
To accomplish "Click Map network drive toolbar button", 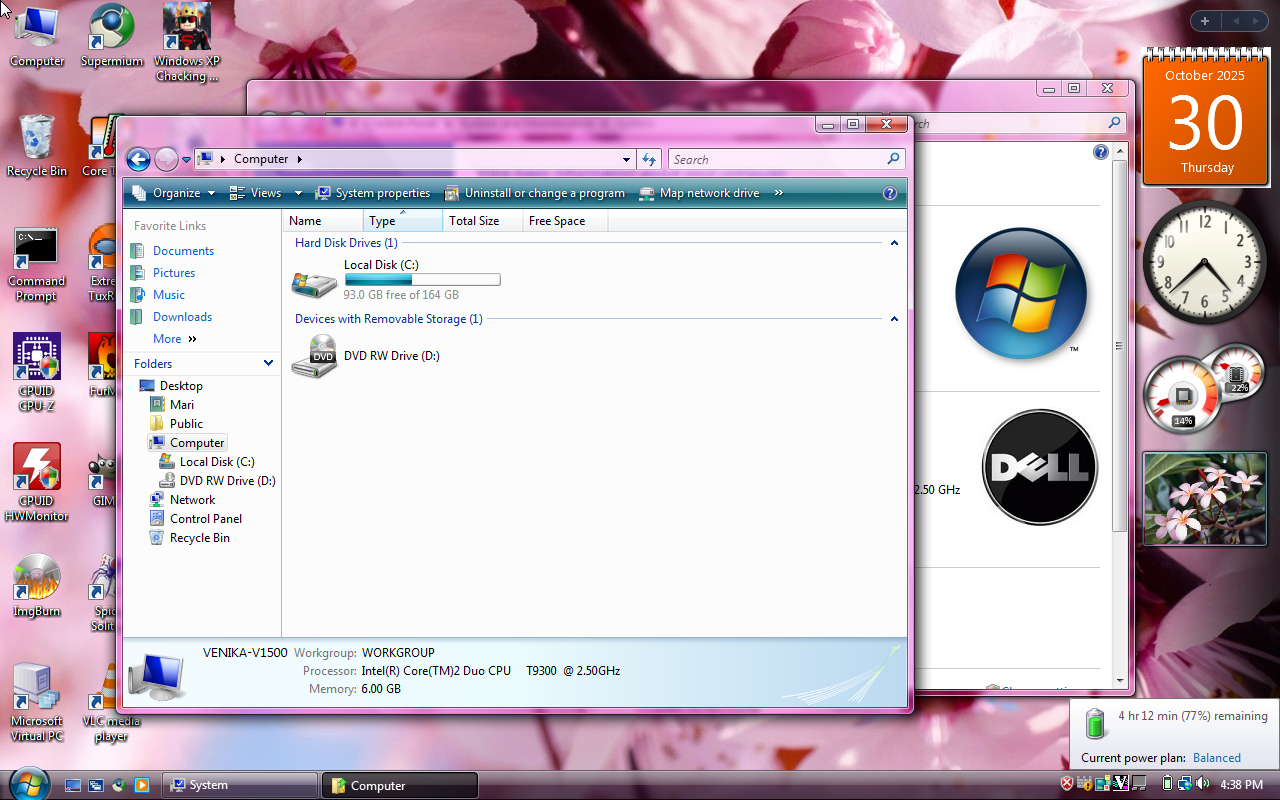I will [x=699, y=193].
